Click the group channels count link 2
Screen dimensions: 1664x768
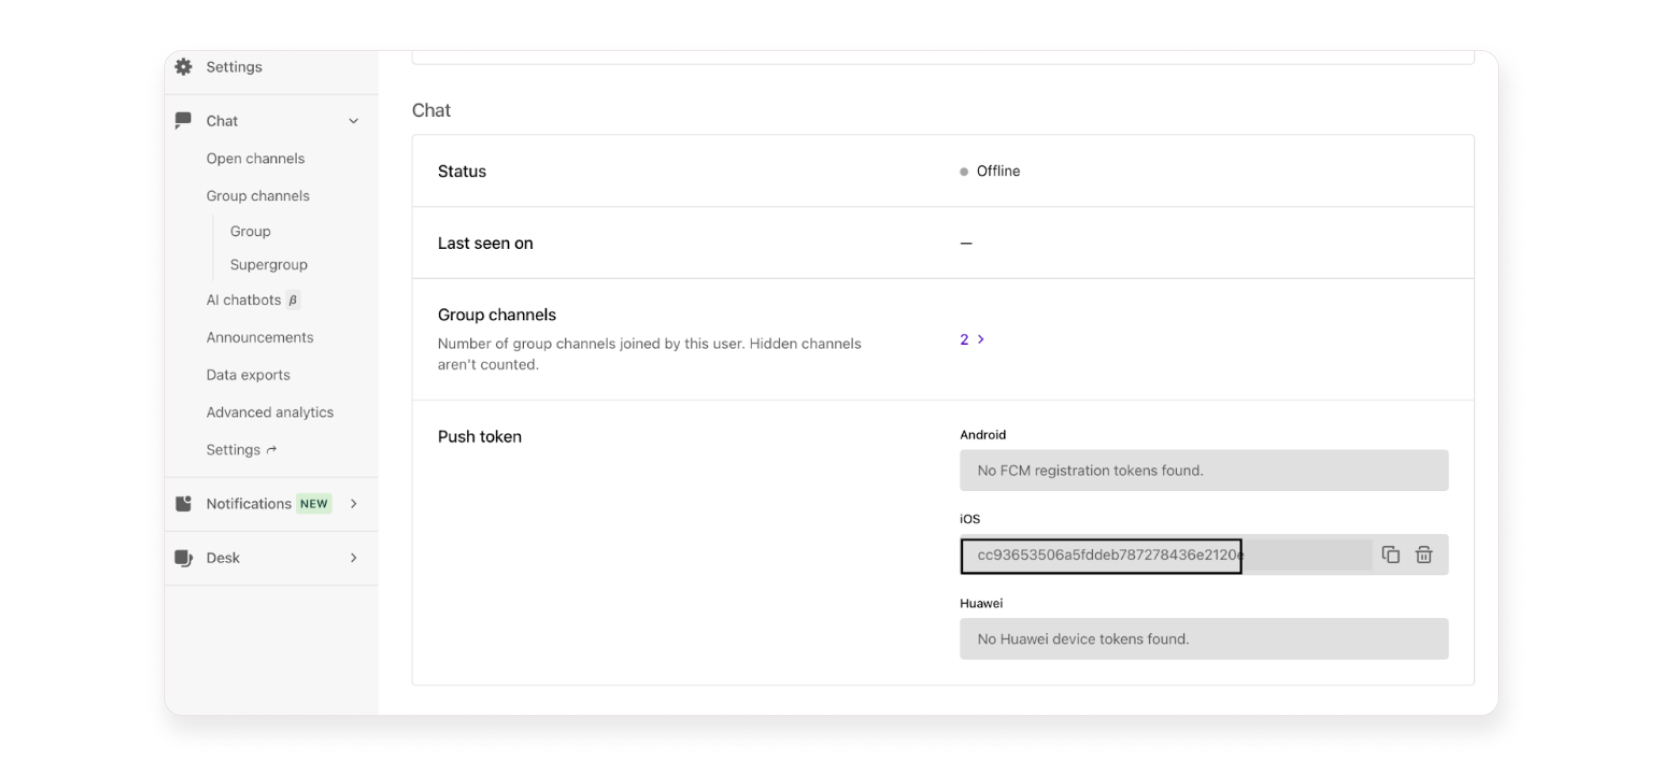[x=964, y=340]
